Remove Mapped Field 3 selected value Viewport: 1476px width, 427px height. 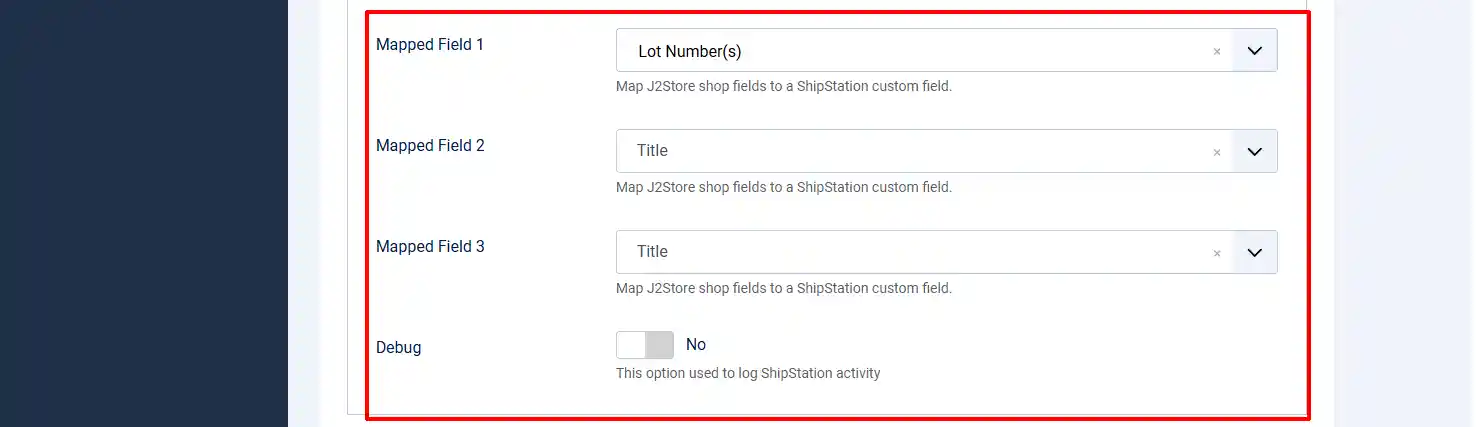pyautogui.click(x=1216, y=253)
